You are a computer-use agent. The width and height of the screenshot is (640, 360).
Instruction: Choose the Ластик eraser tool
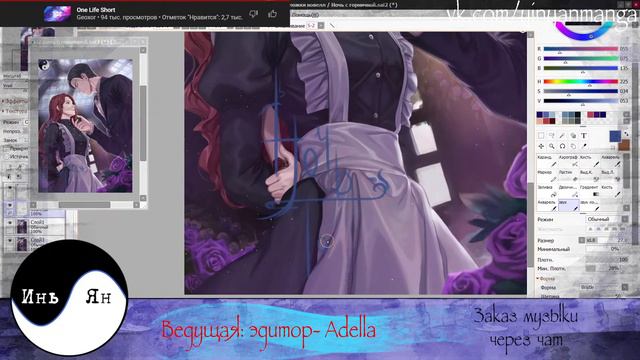click(568, 176)
